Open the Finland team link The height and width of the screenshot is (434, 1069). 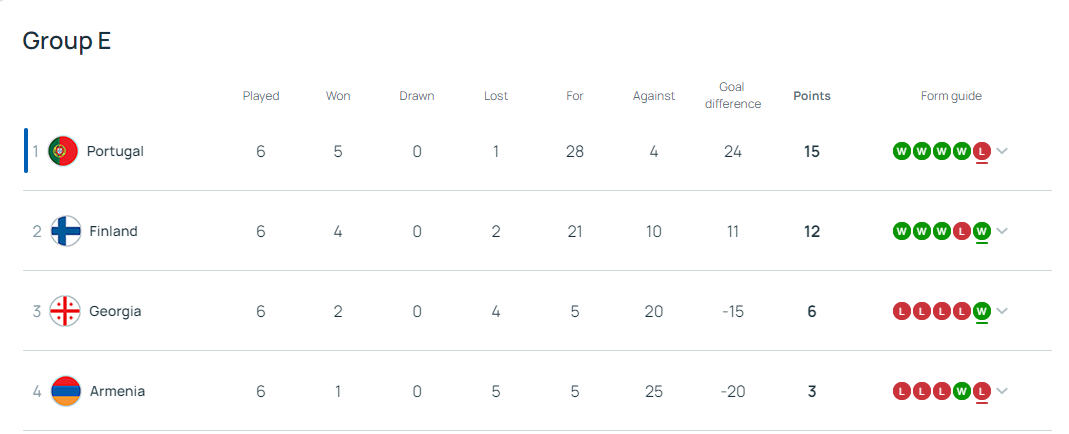[x=113, y=231]
